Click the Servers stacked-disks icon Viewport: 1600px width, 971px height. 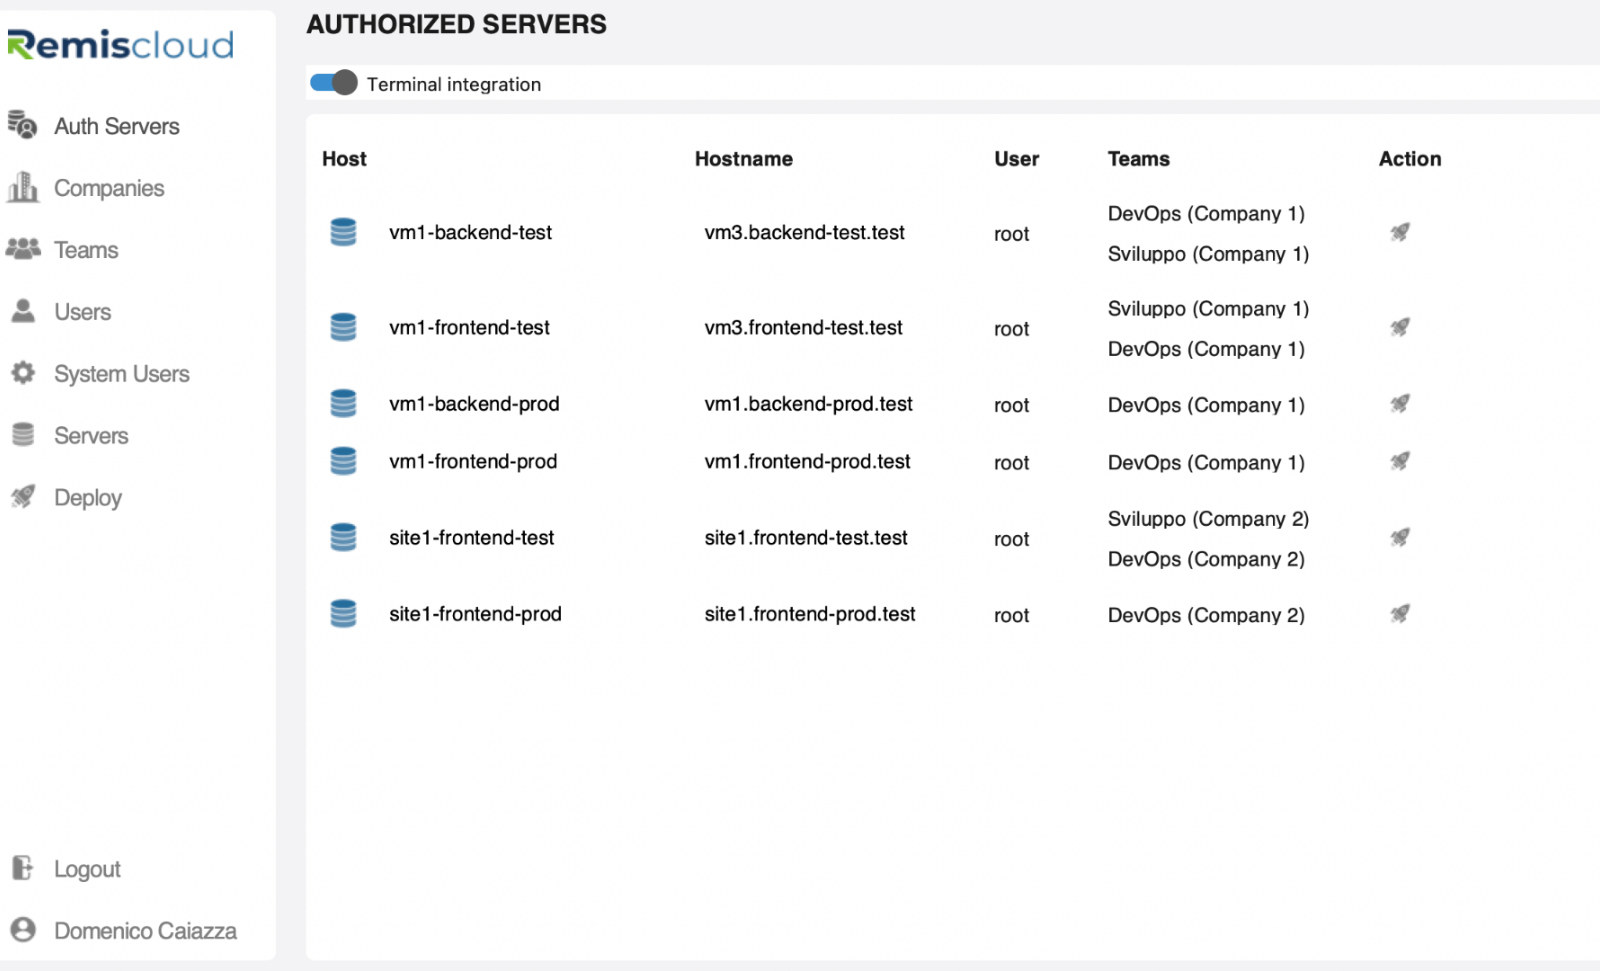click(x=24, y=435)
